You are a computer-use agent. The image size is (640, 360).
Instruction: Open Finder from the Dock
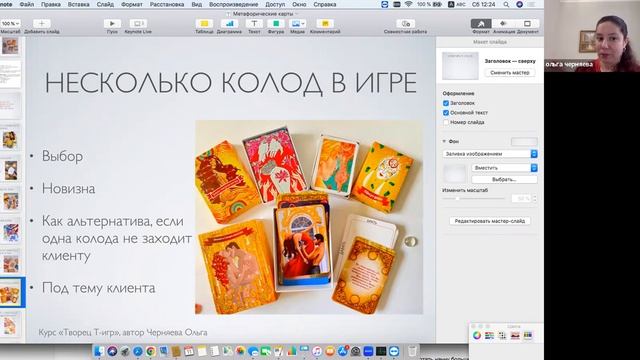(99, 351)
